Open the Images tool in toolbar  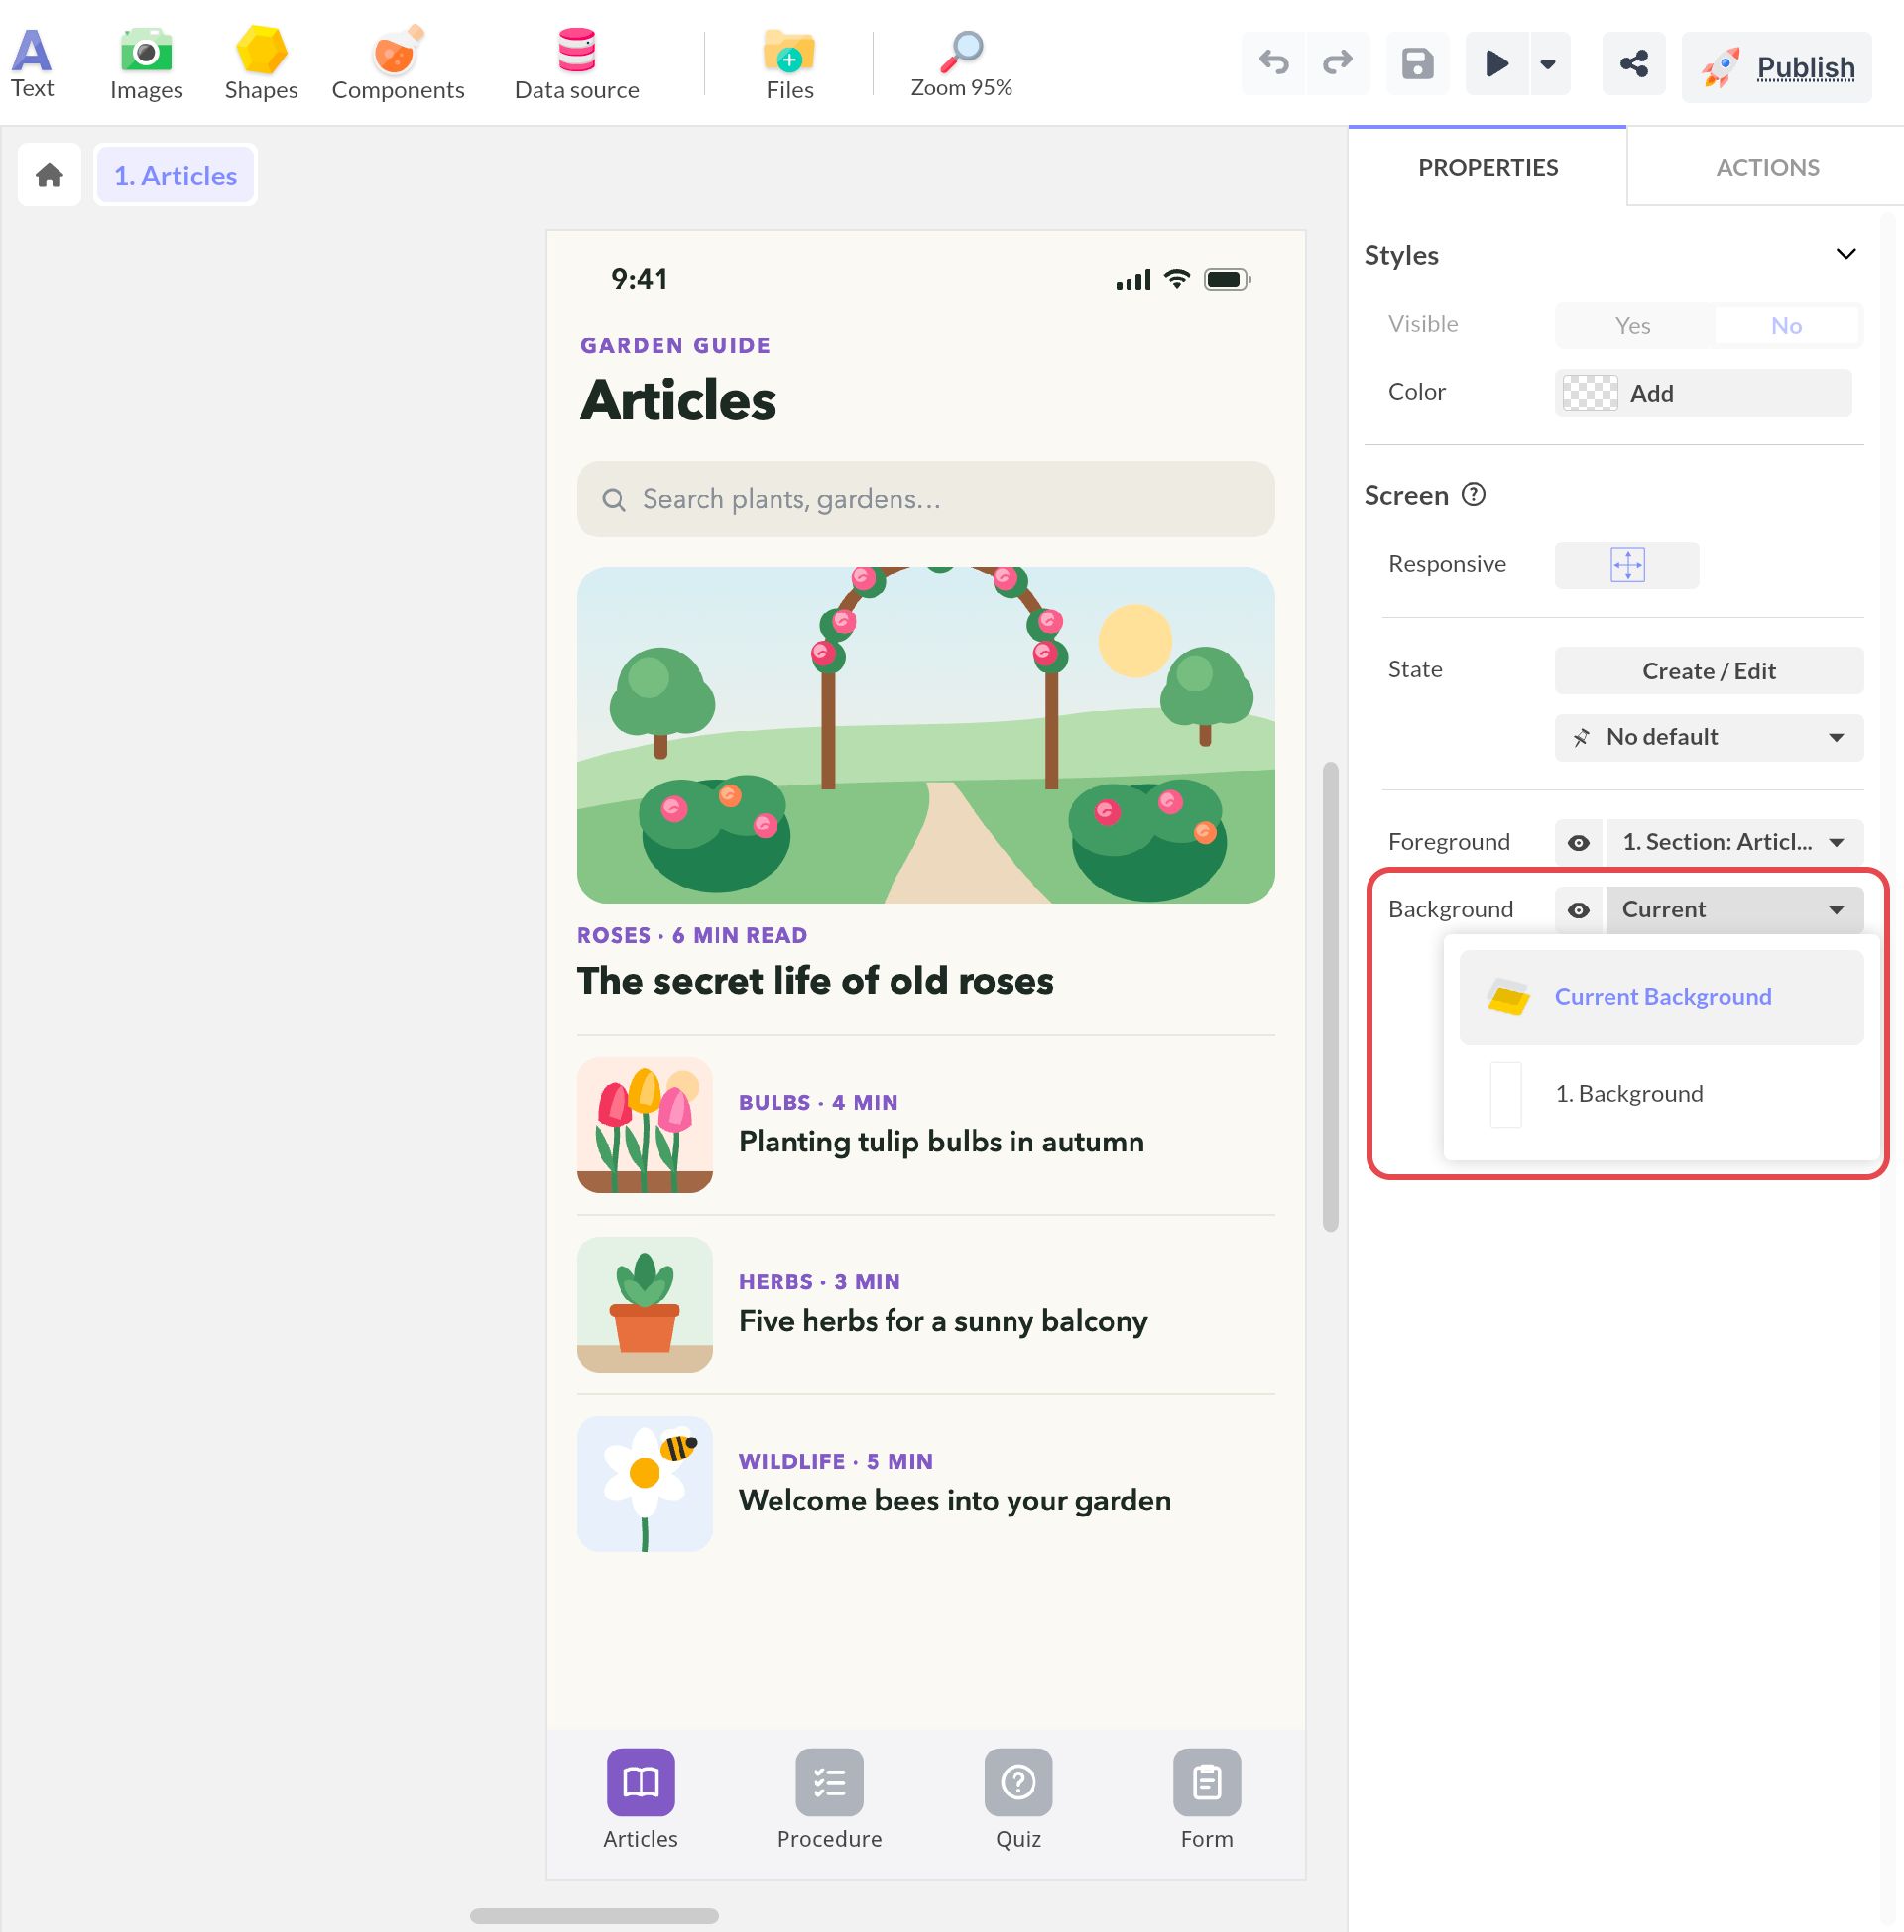click(x=146, y=65)
